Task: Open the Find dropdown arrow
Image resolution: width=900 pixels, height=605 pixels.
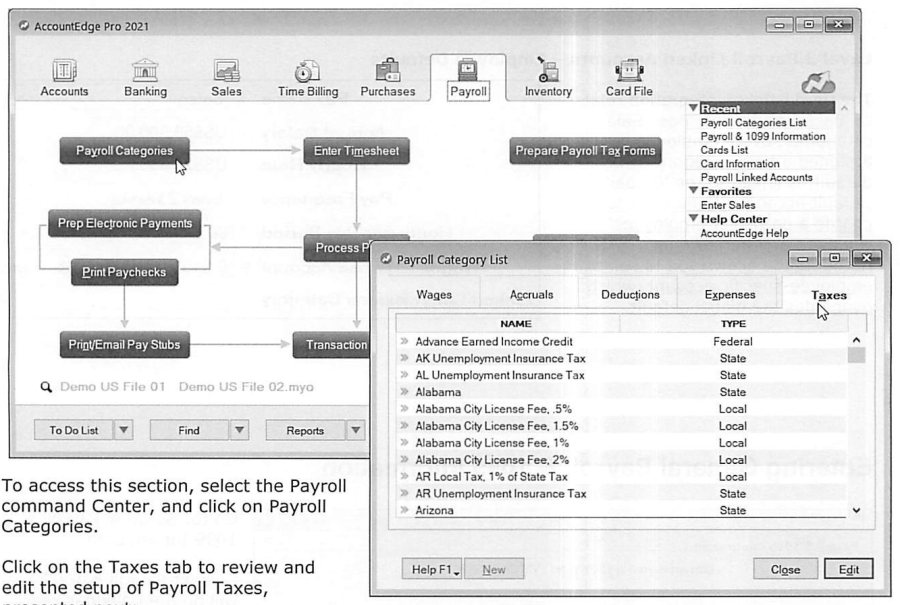Action: (x=239, y=430)
